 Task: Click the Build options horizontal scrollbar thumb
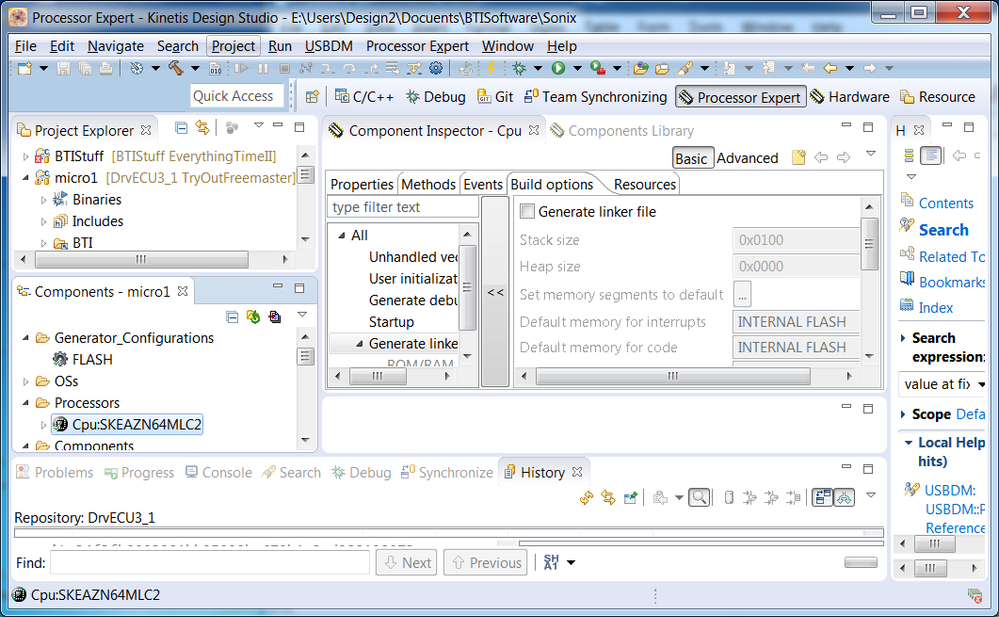(x=673, y=376)
